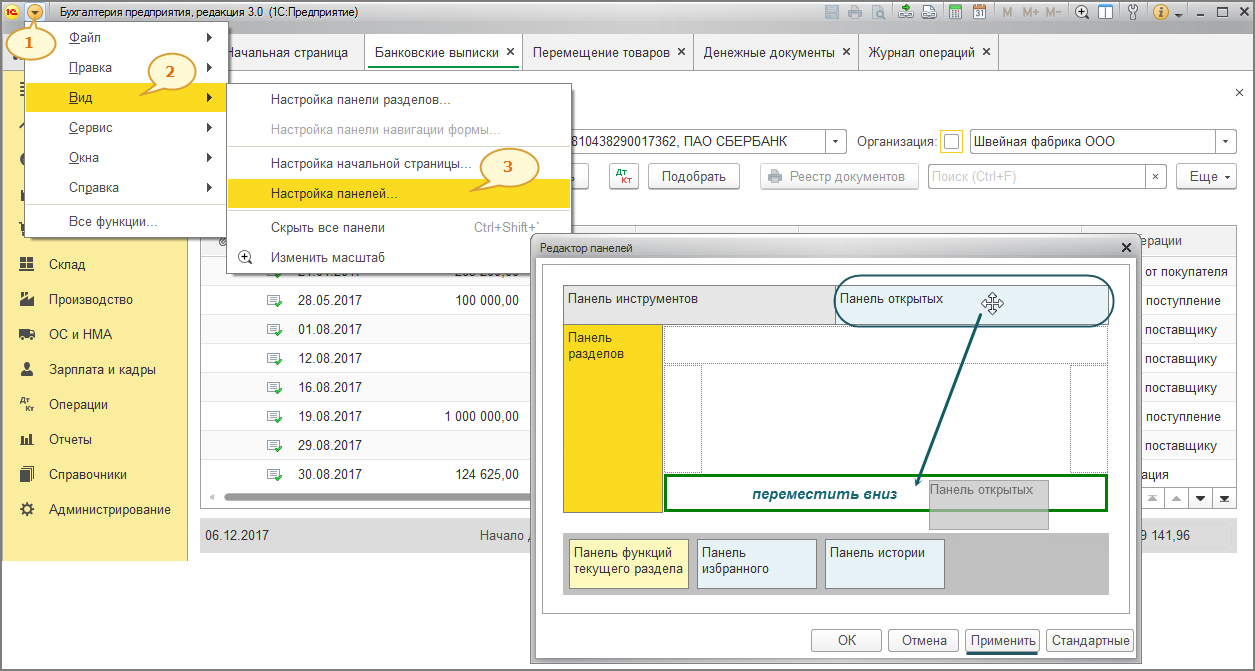This screenshot has height=671, width=1255.
Task: Click the magnifier zoom scale icon in title bar
Action: pyautogui.click(x=1082, y=12)
